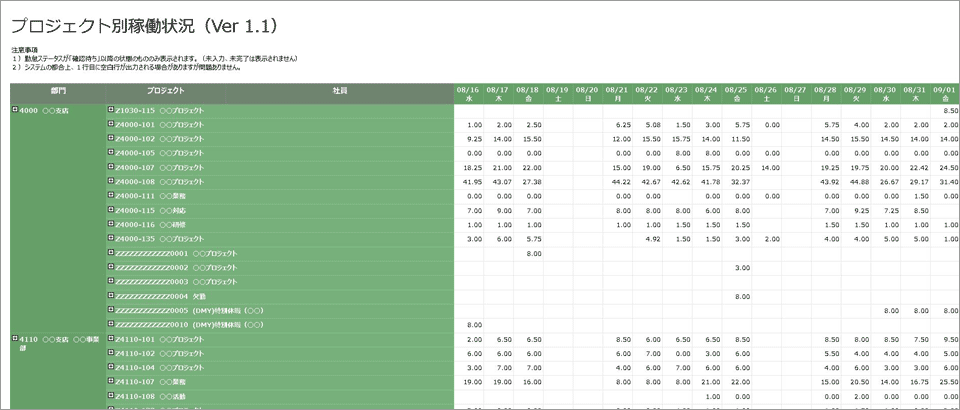Select the 08/31 木 date column header

coord(917,93)
